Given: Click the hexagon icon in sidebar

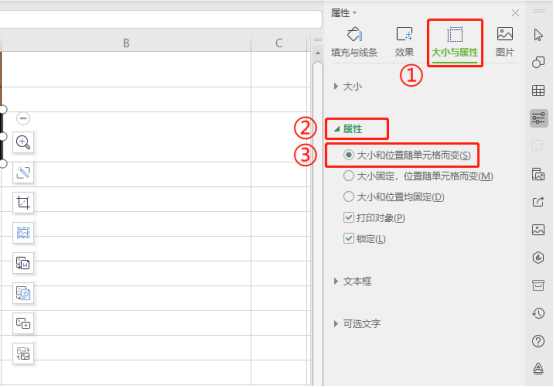Looking at the screenshot, I should 538,258.
